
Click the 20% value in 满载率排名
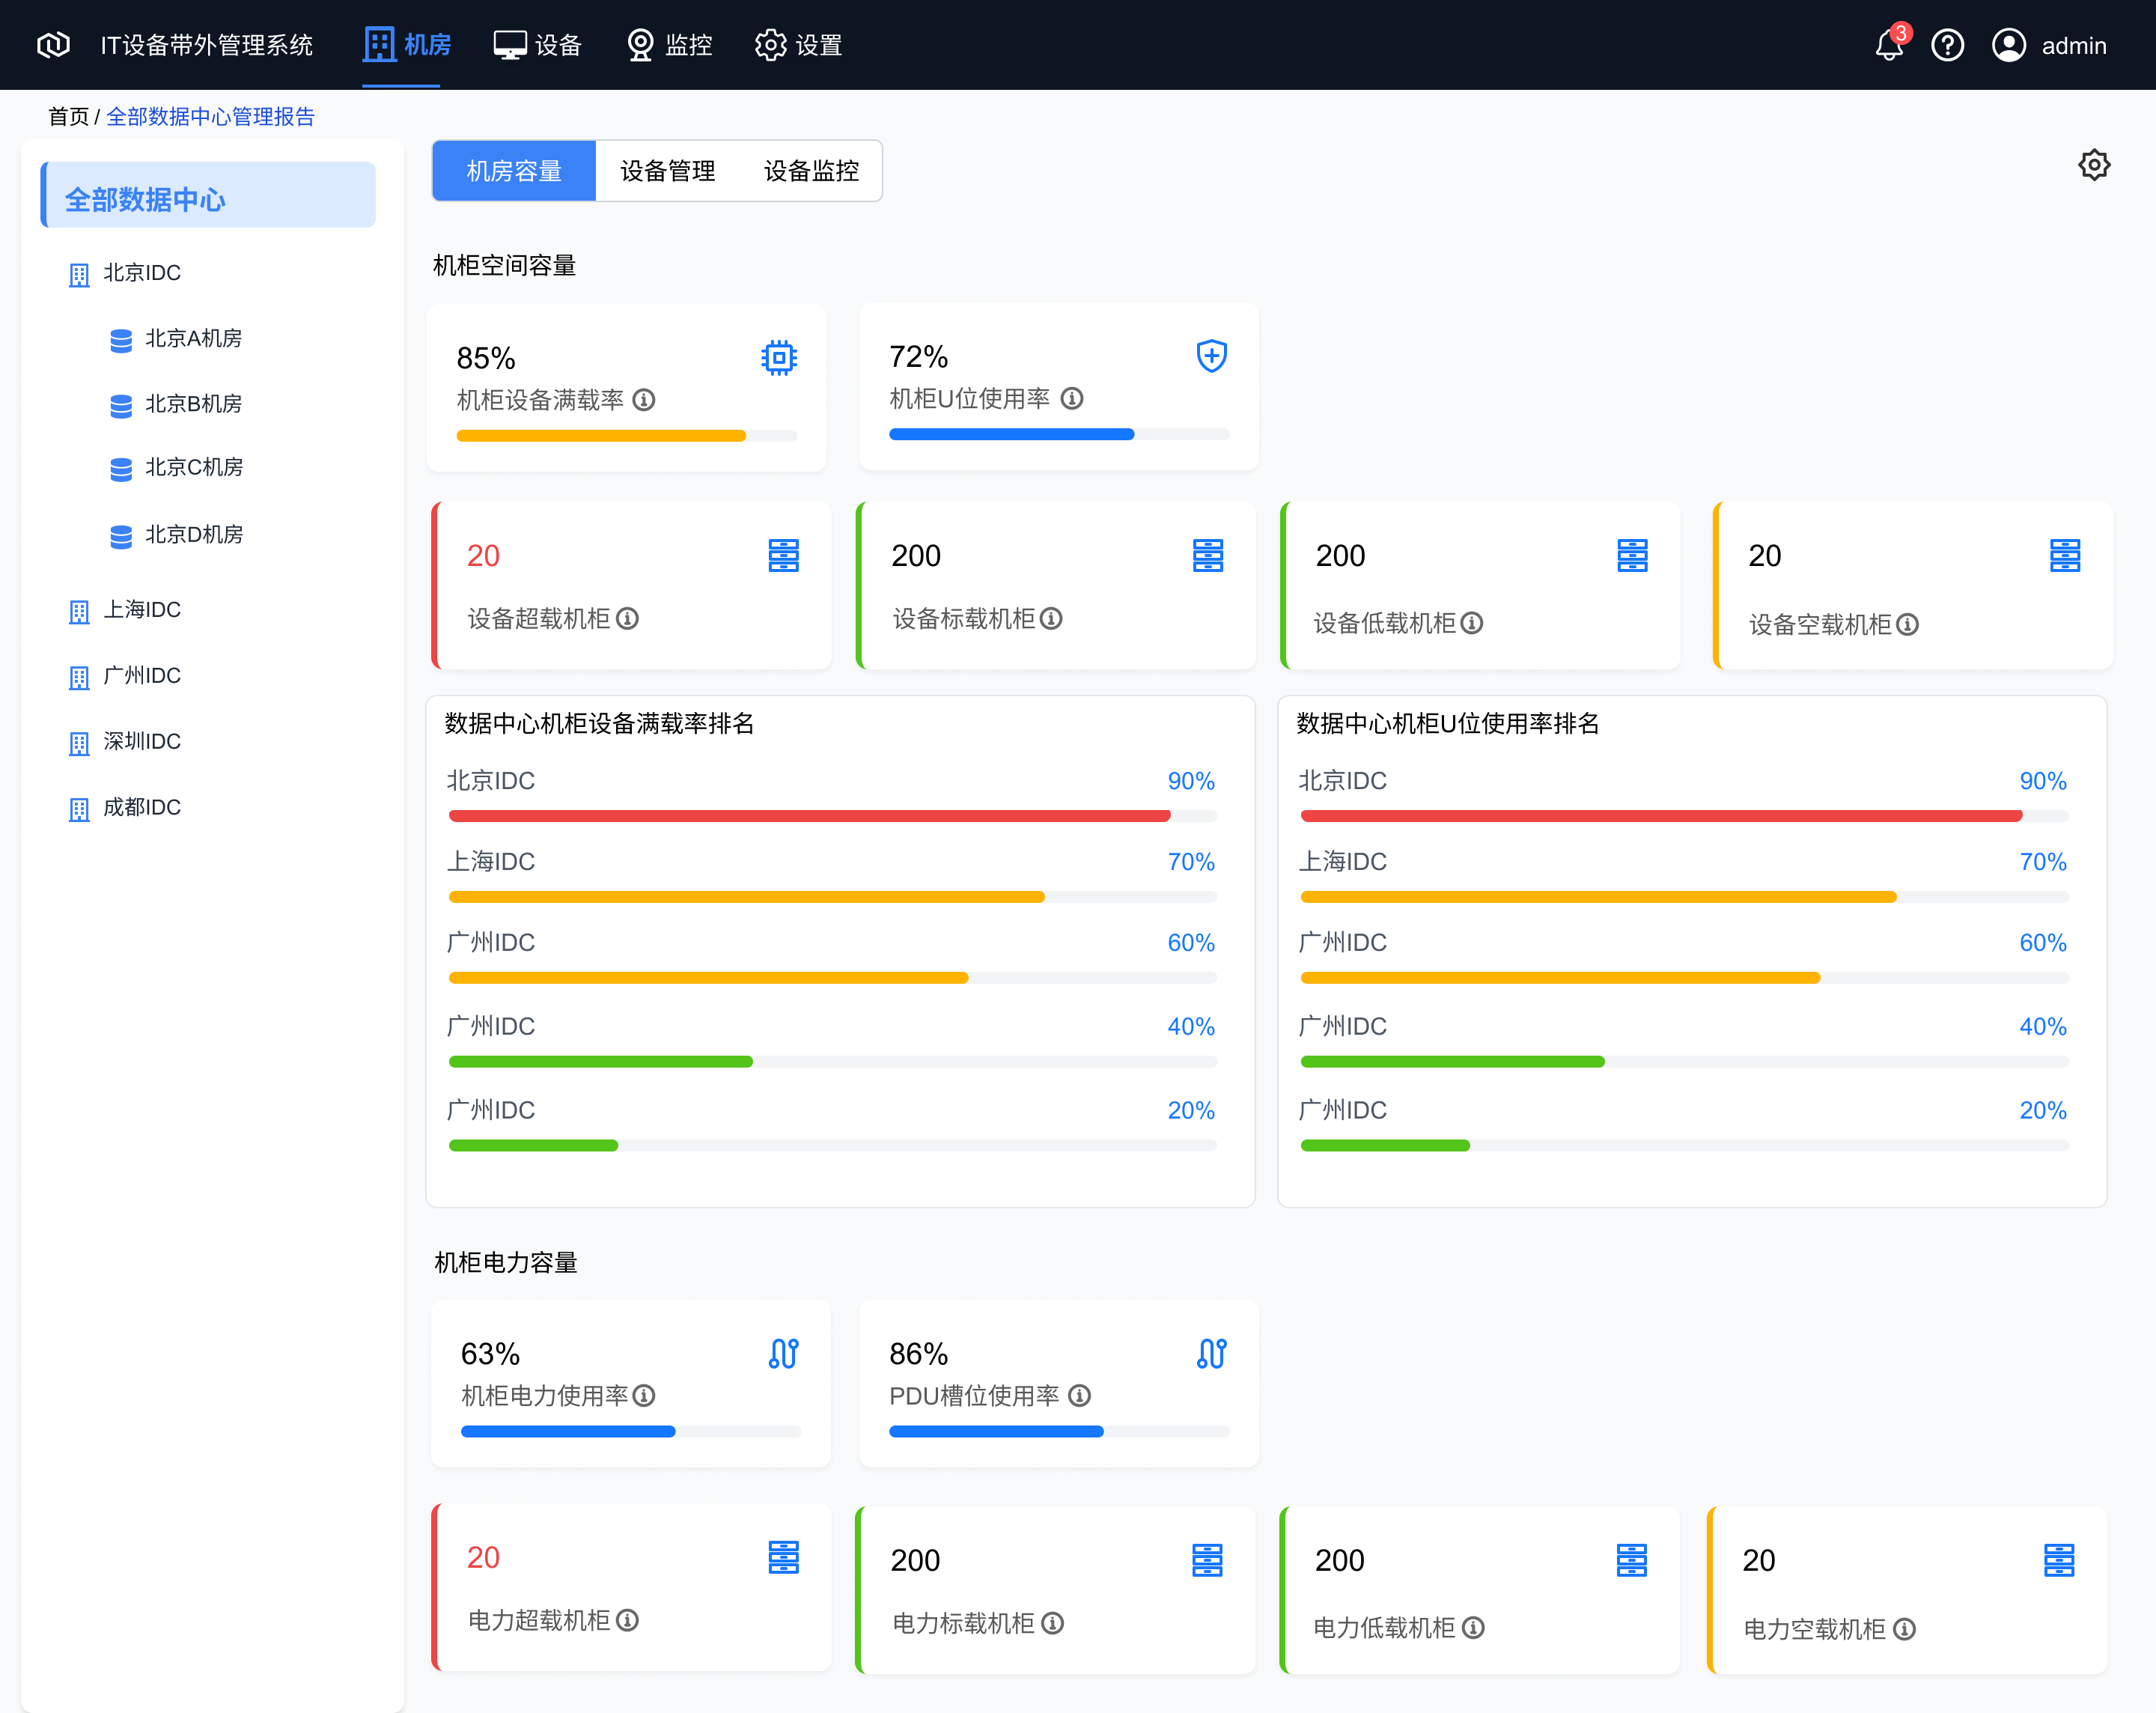click(1190, 1111)
